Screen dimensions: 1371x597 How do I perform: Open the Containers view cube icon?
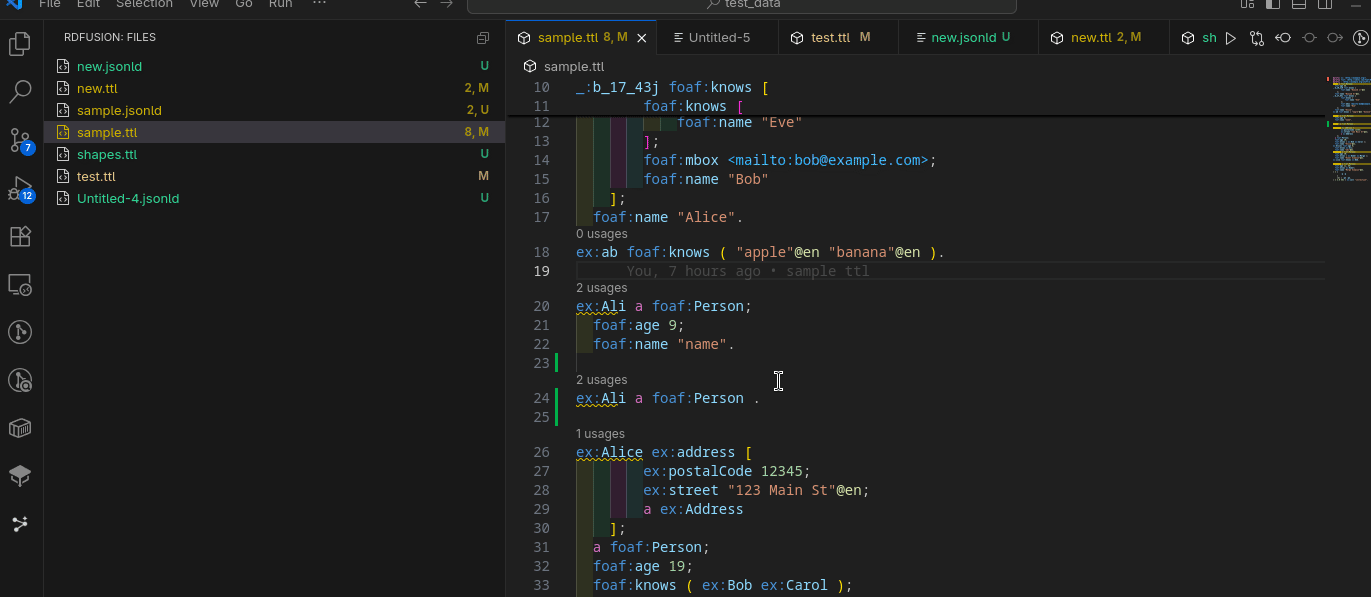pyautogui.click(x=20, y=428)
